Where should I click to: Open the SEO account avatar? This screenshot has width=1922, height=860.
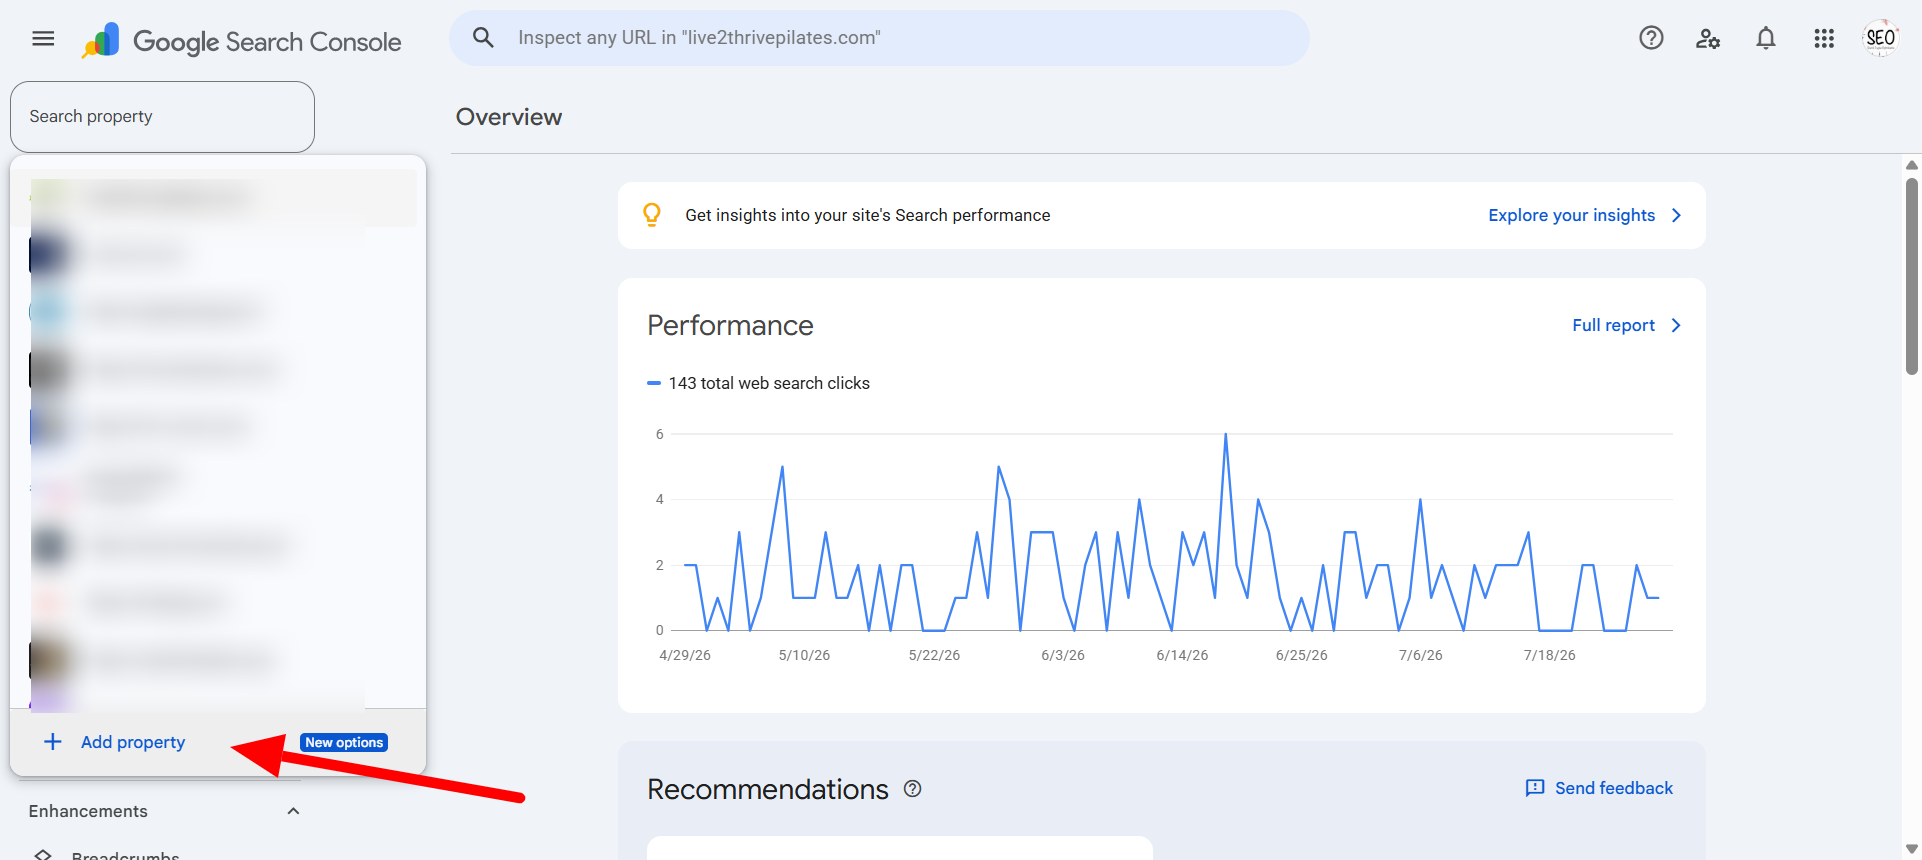point(1880,38)
